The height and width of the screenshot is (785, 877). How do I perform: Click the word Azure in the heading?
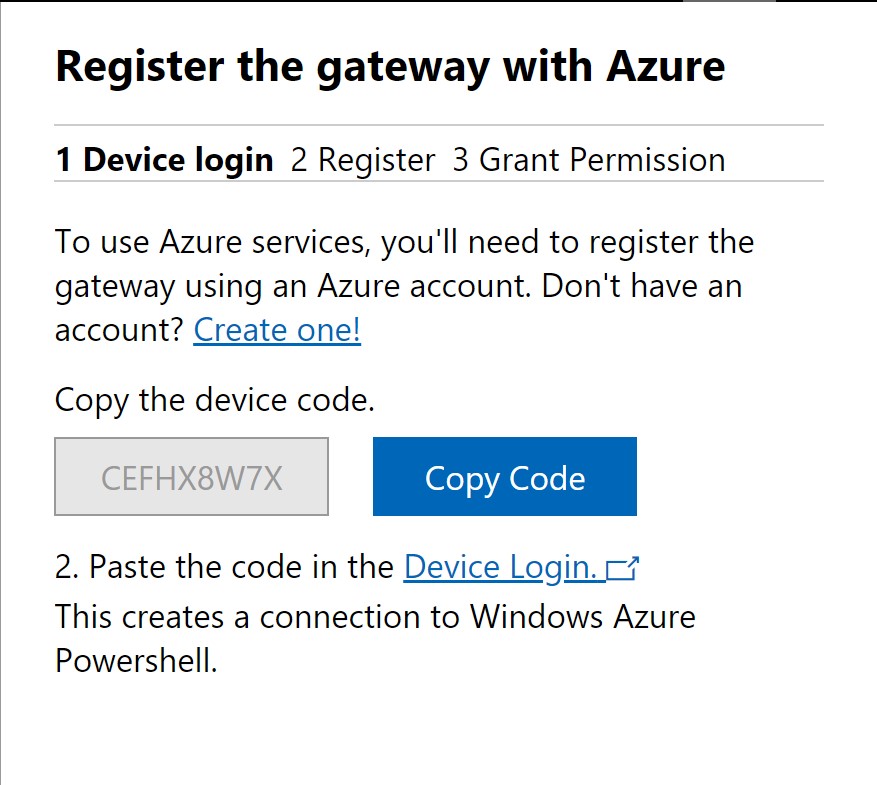click(x=666, y=67)
